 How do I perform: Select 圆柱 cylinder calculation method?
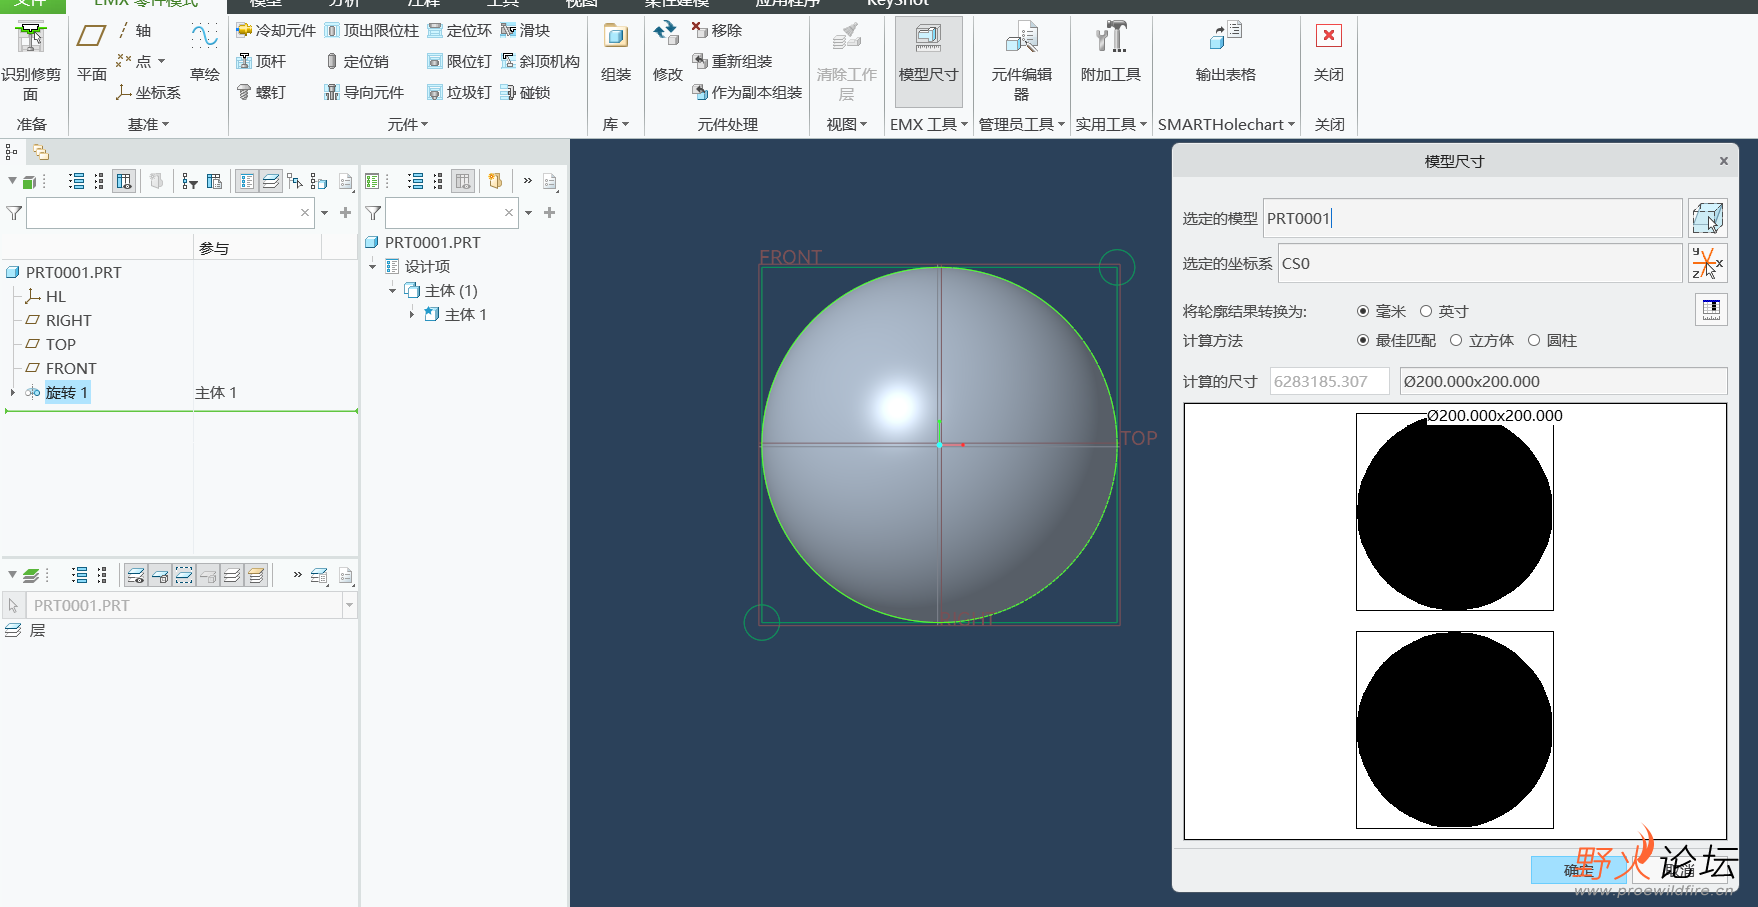(x=1534, y=340)
